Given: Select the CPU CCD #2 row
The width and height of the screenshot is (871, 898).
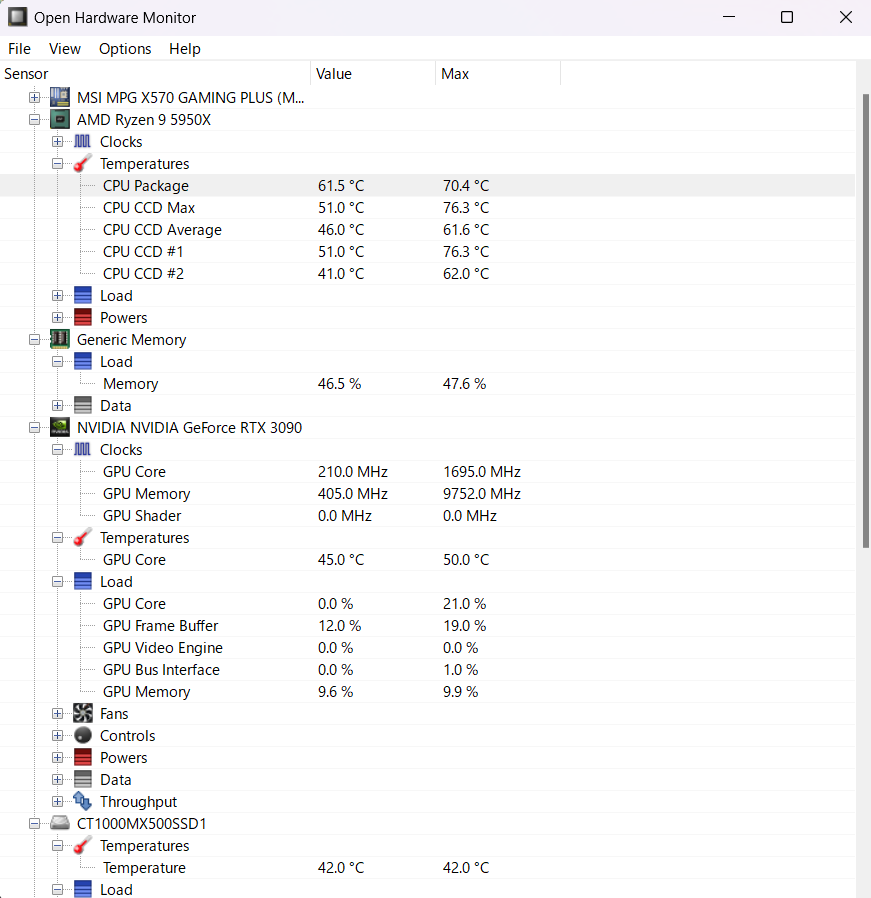Looking at the screenshot, I should 427,274.
